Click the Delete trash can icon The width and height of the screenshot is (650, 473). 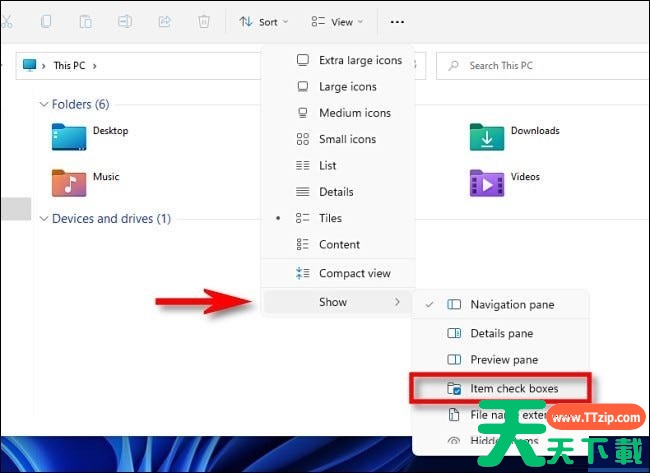[204, 22]
